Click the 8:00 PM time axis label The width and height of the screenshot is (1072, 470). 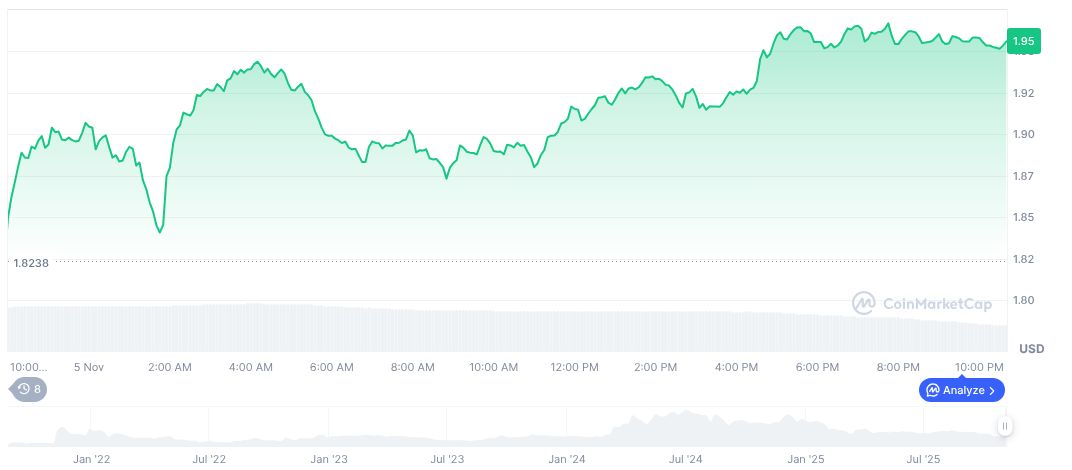tap(897, 367)
